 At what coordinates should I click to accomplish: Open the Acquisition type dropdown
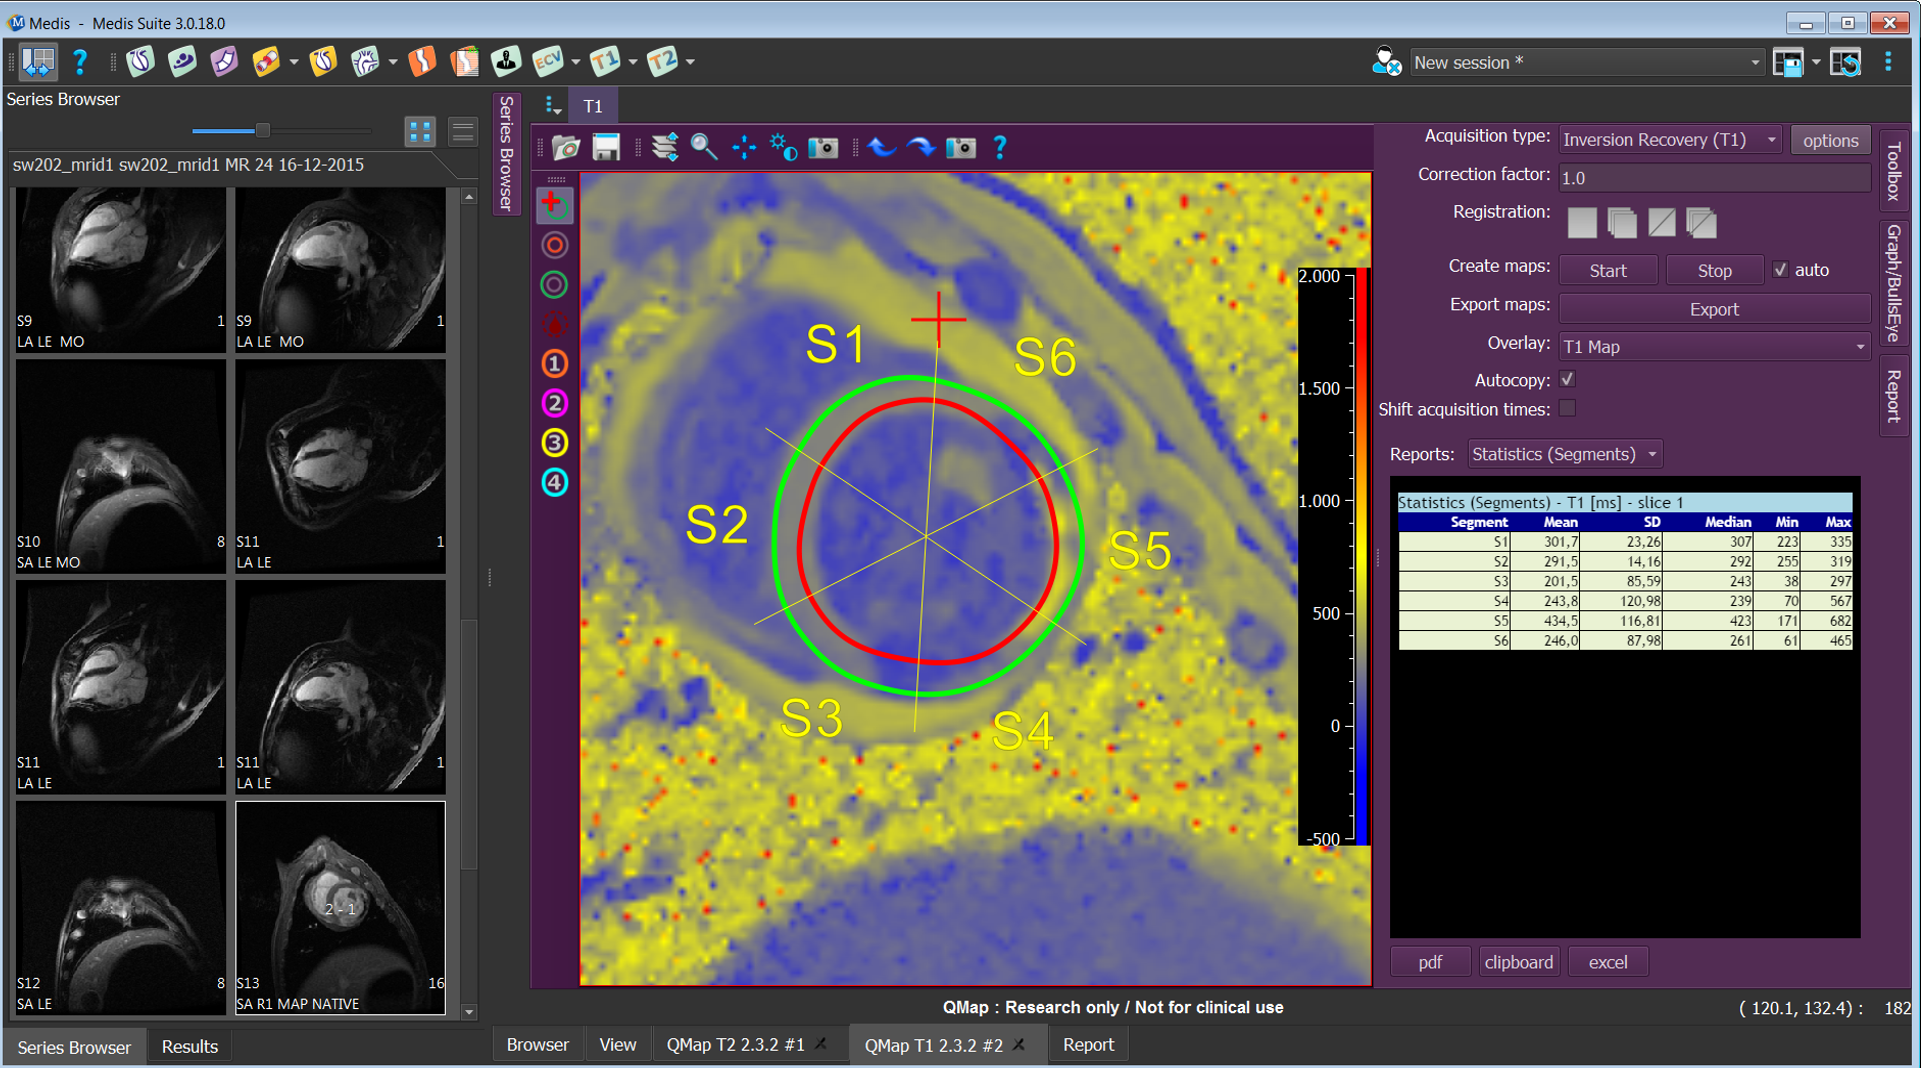(x=1669, y=140)
